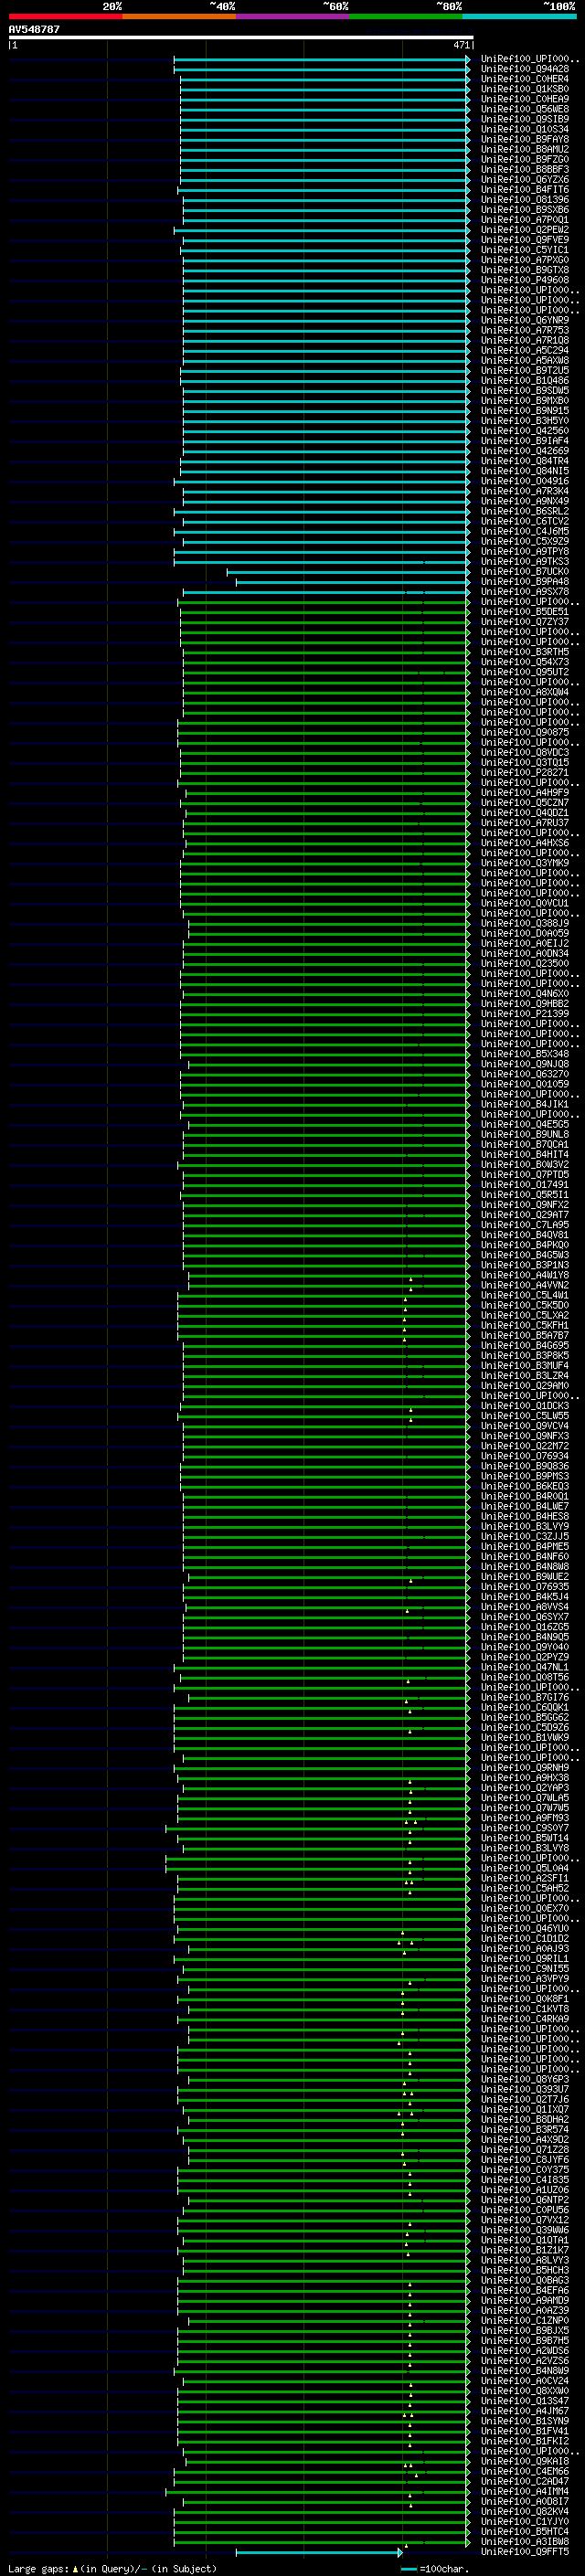Select the UniRef100_B9FAY8 label
The width and height of the screenshot is (585, 2576).
(x=525, y=139)
